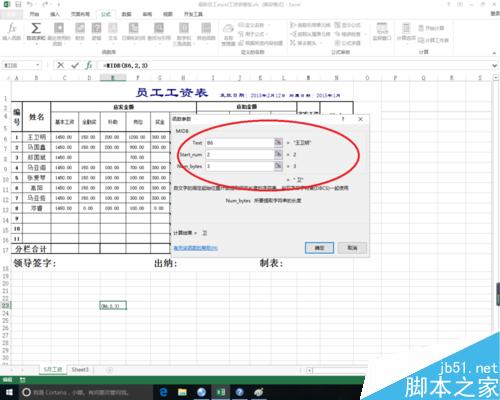The width and height of the screenshot is (500, 400).
Task: Switch to the Page Layout (页面布局) tab
Action: pyautogui.click(x=80, y=14)
